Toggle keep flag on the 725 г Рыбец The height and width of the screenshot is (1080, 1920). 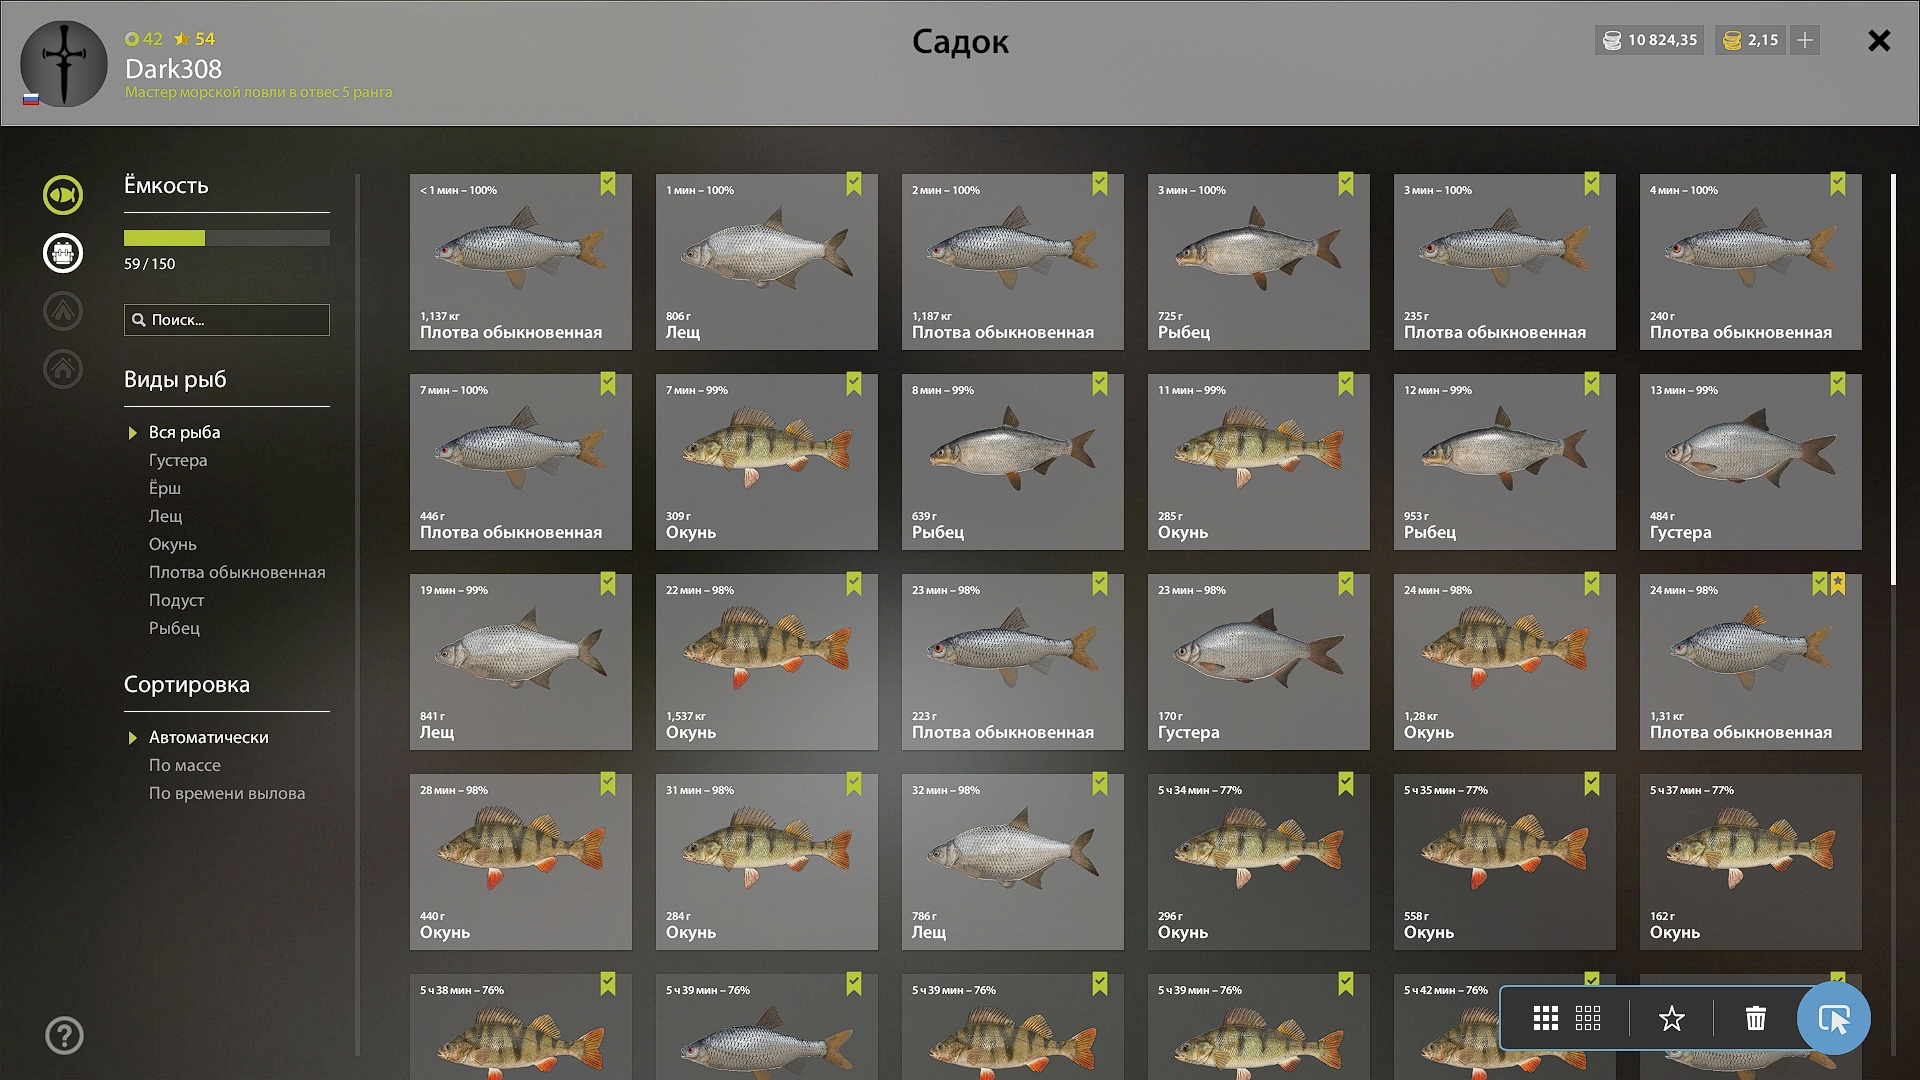(x=1346, y=184)
